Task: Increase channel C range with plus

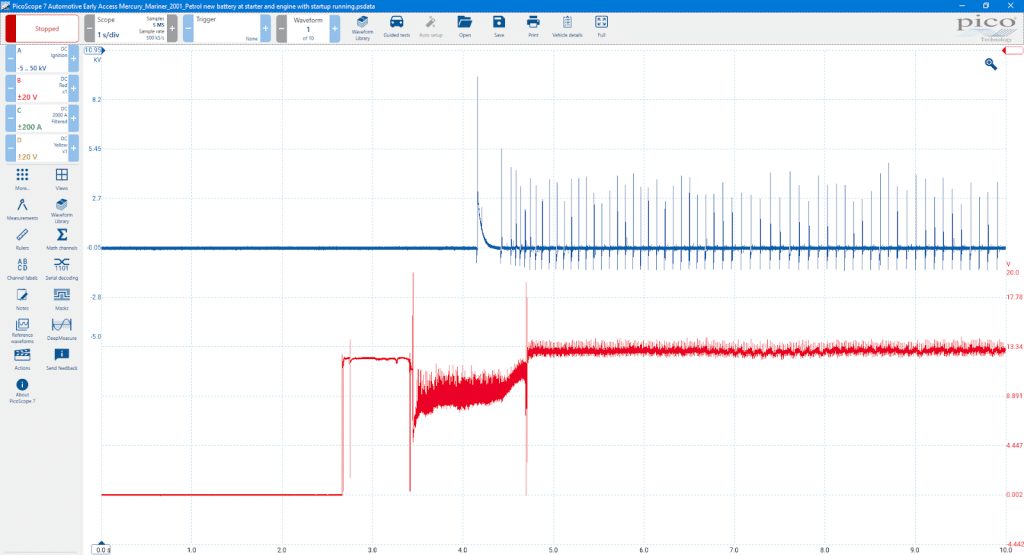Action: (x=73, y=119)
